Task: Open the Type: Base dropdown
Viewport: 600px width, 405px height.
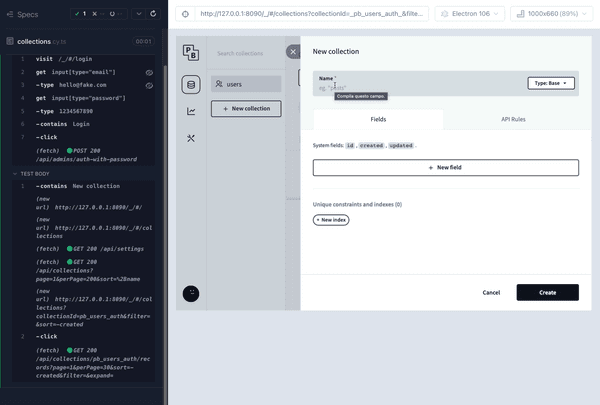Action: [551, 83]
